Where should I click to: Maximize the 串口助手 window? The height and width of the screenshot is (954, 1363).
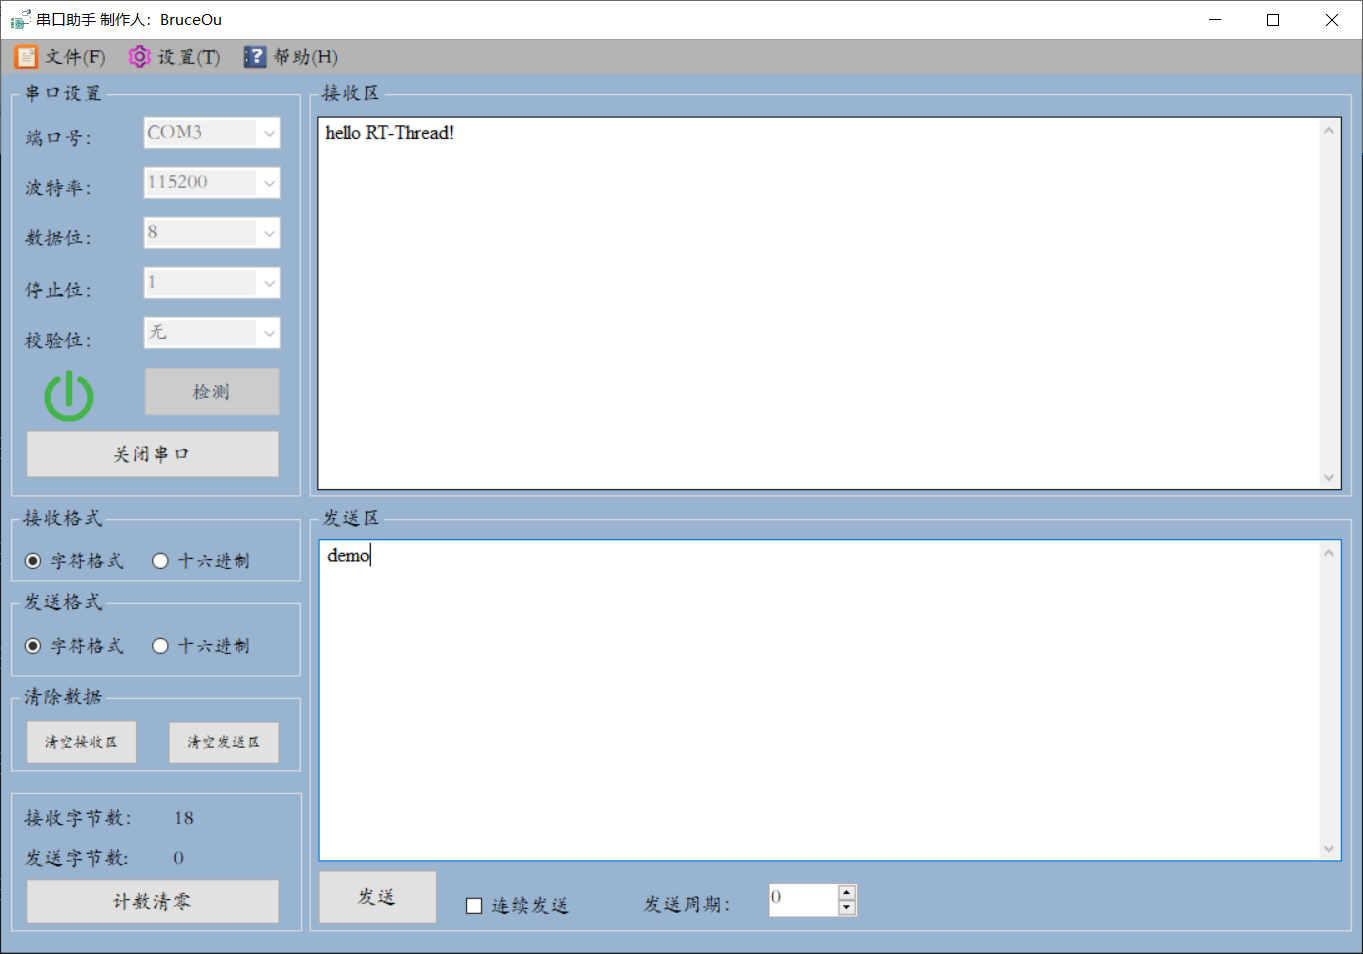(x=1273, y=20)
